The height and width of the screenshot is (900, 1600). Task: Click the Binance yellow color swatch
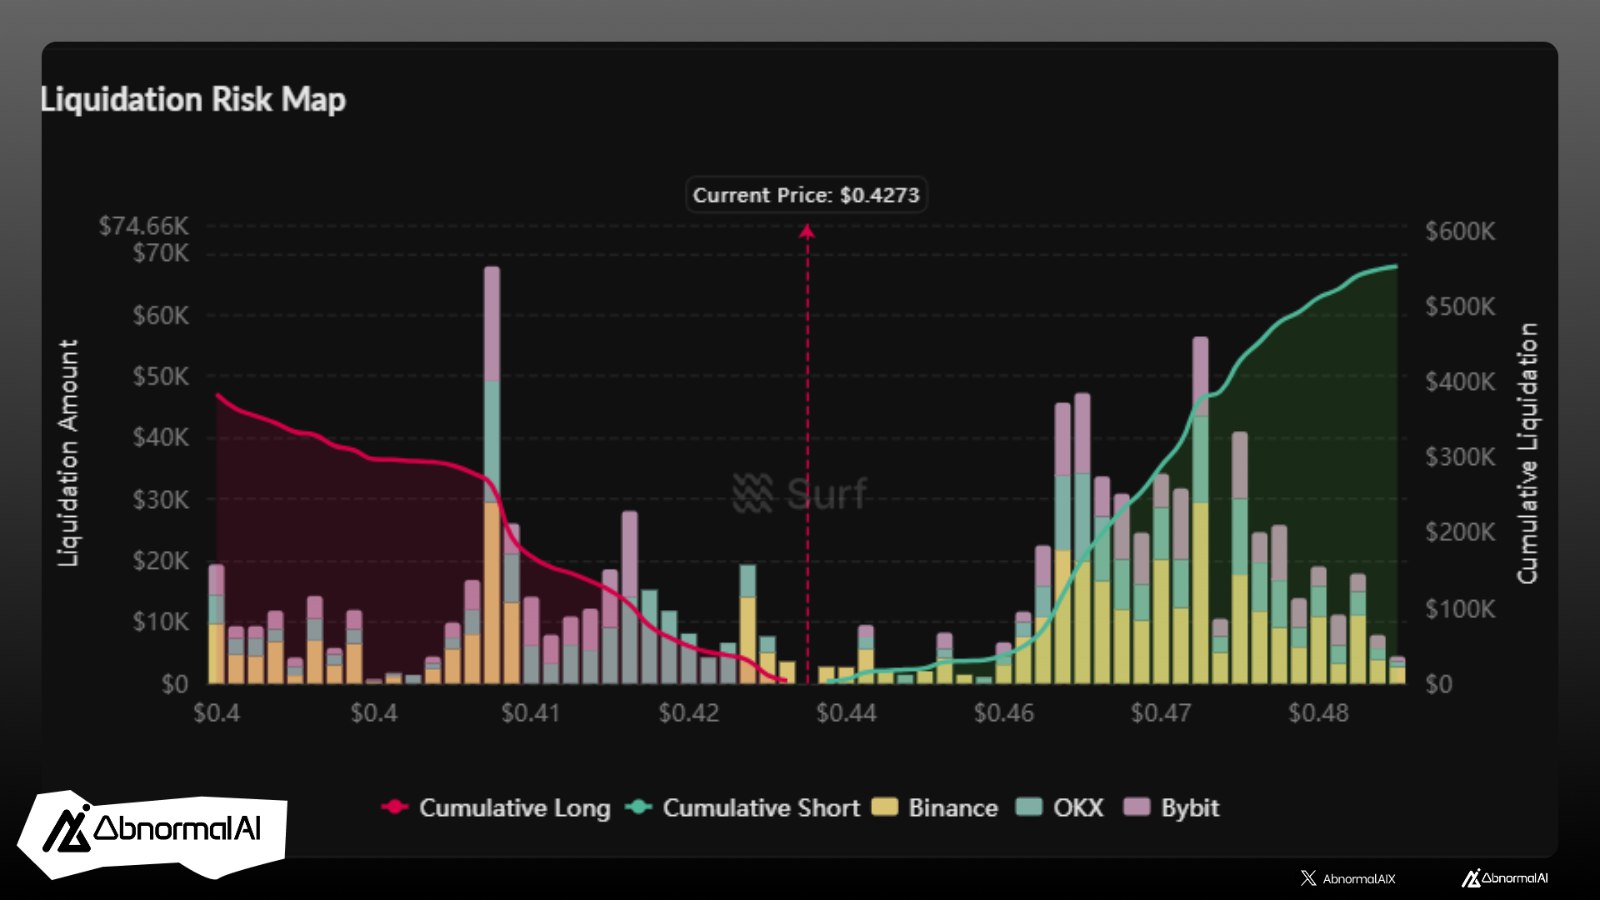coord(884,807)
